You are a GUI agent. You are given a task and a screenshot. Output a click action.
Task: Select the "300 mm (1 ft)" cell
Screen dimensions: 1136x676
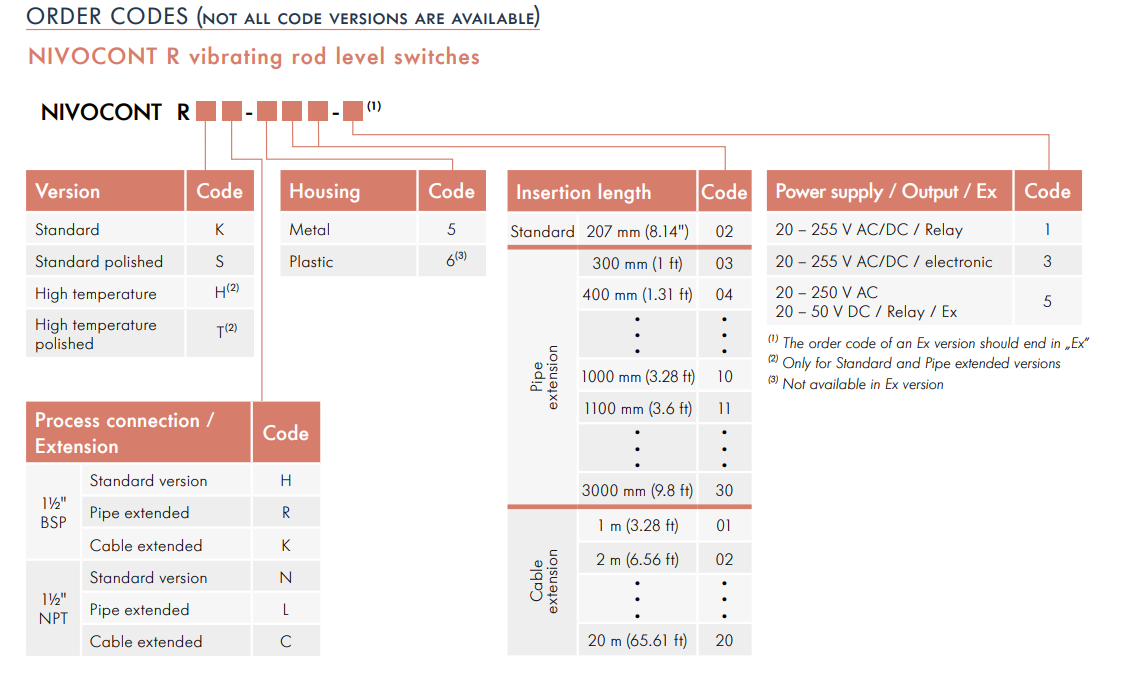[x=638, y=264]
